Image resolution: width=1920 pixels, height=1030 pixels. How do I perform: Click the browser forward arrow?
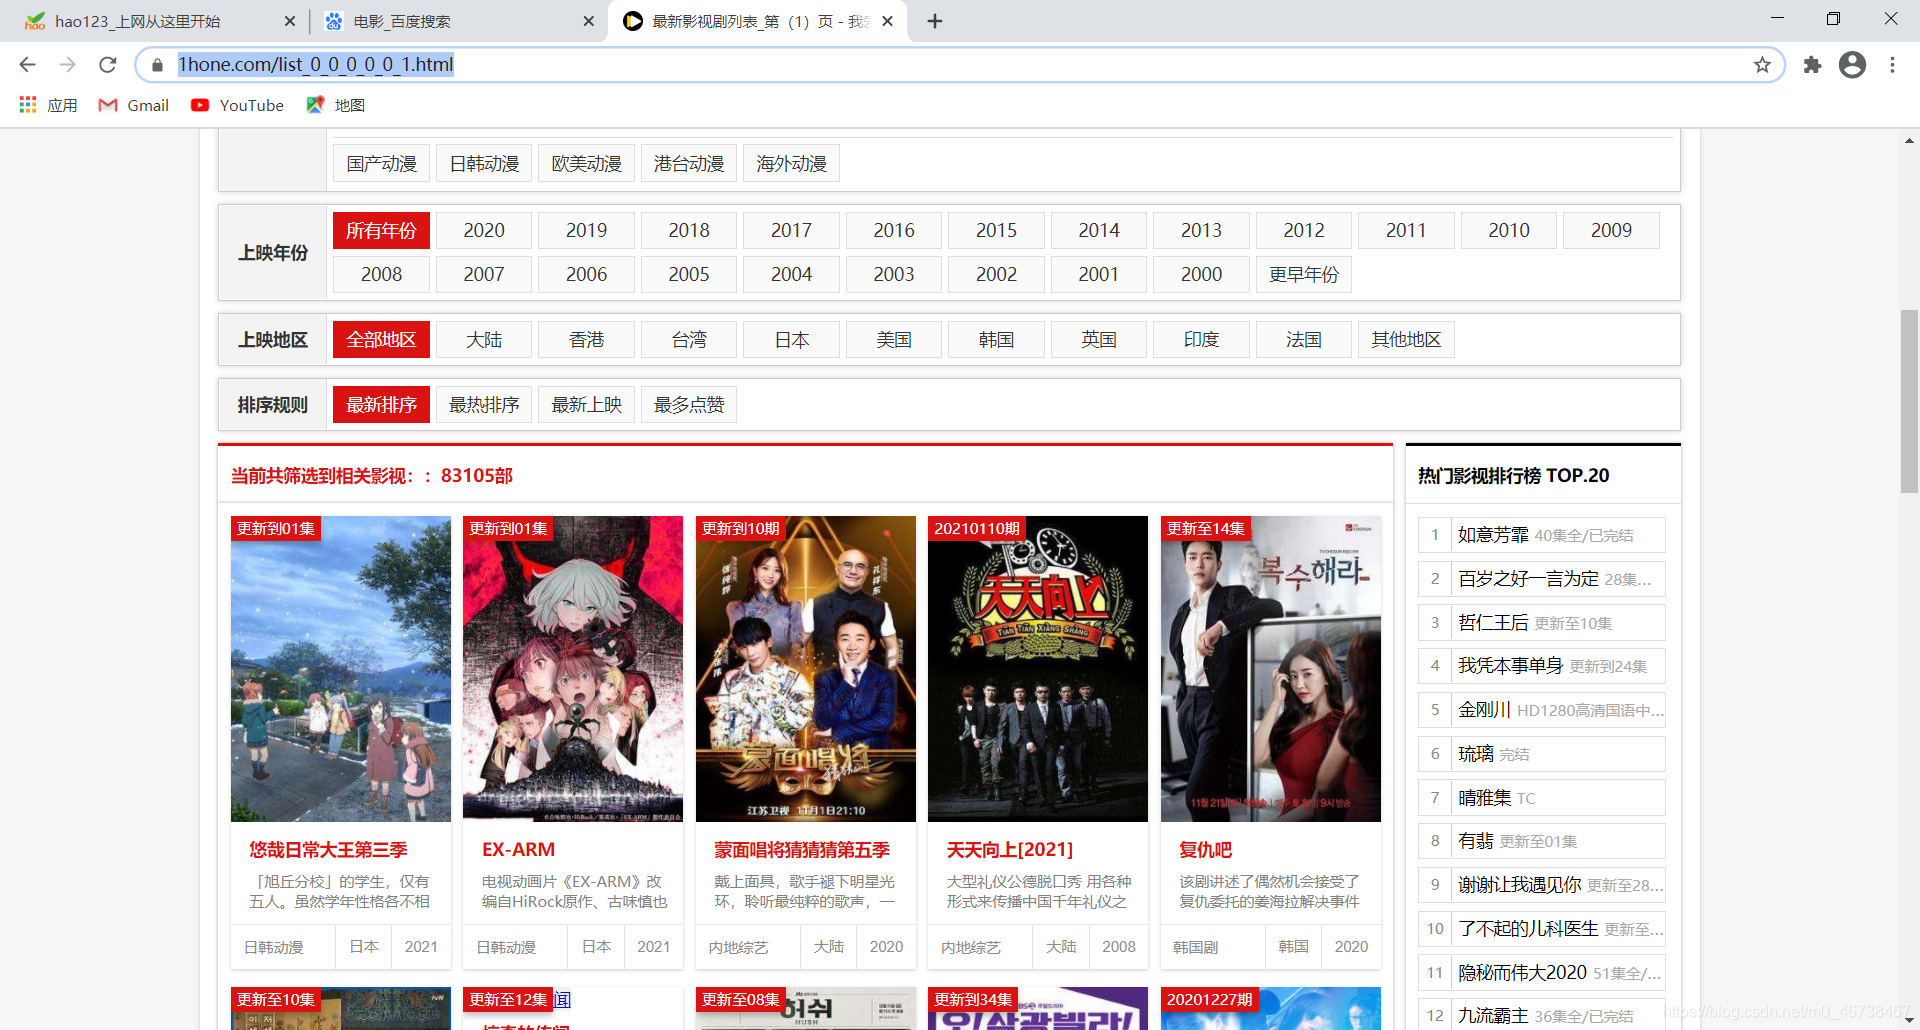pyautogui.click(x=67, y=65)
